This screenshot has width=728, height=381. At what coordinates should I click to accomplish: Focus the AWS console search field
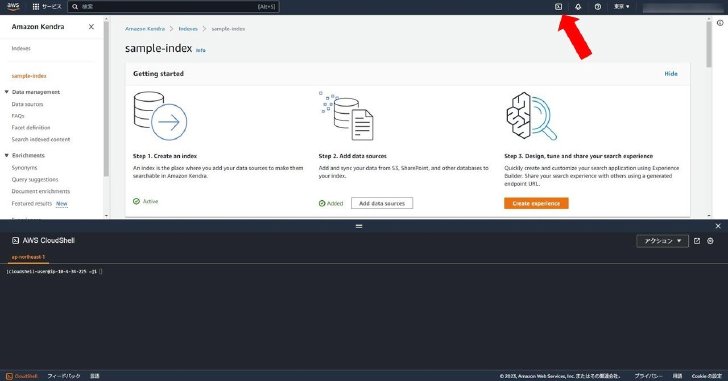[x=174, y=6]
